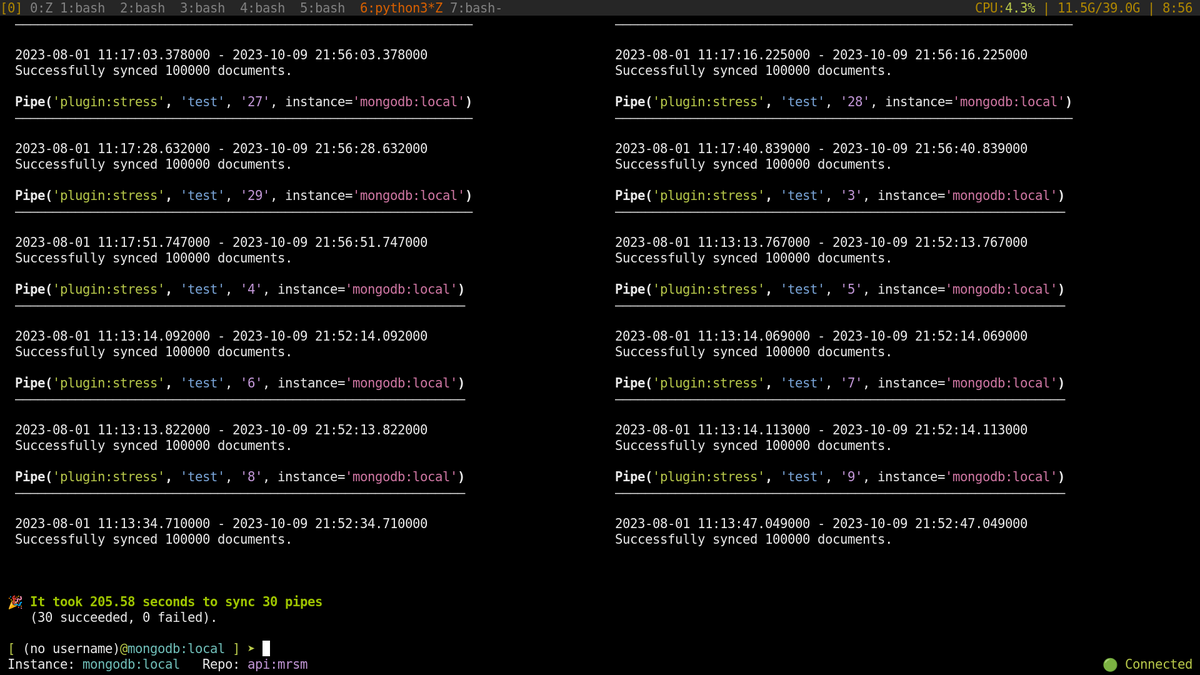The height and width of the screenshot is (675, 1200).
Task: Click timestamp '2023-08-01 11:17:51.747000'
Action: click(x=112, y=243)
